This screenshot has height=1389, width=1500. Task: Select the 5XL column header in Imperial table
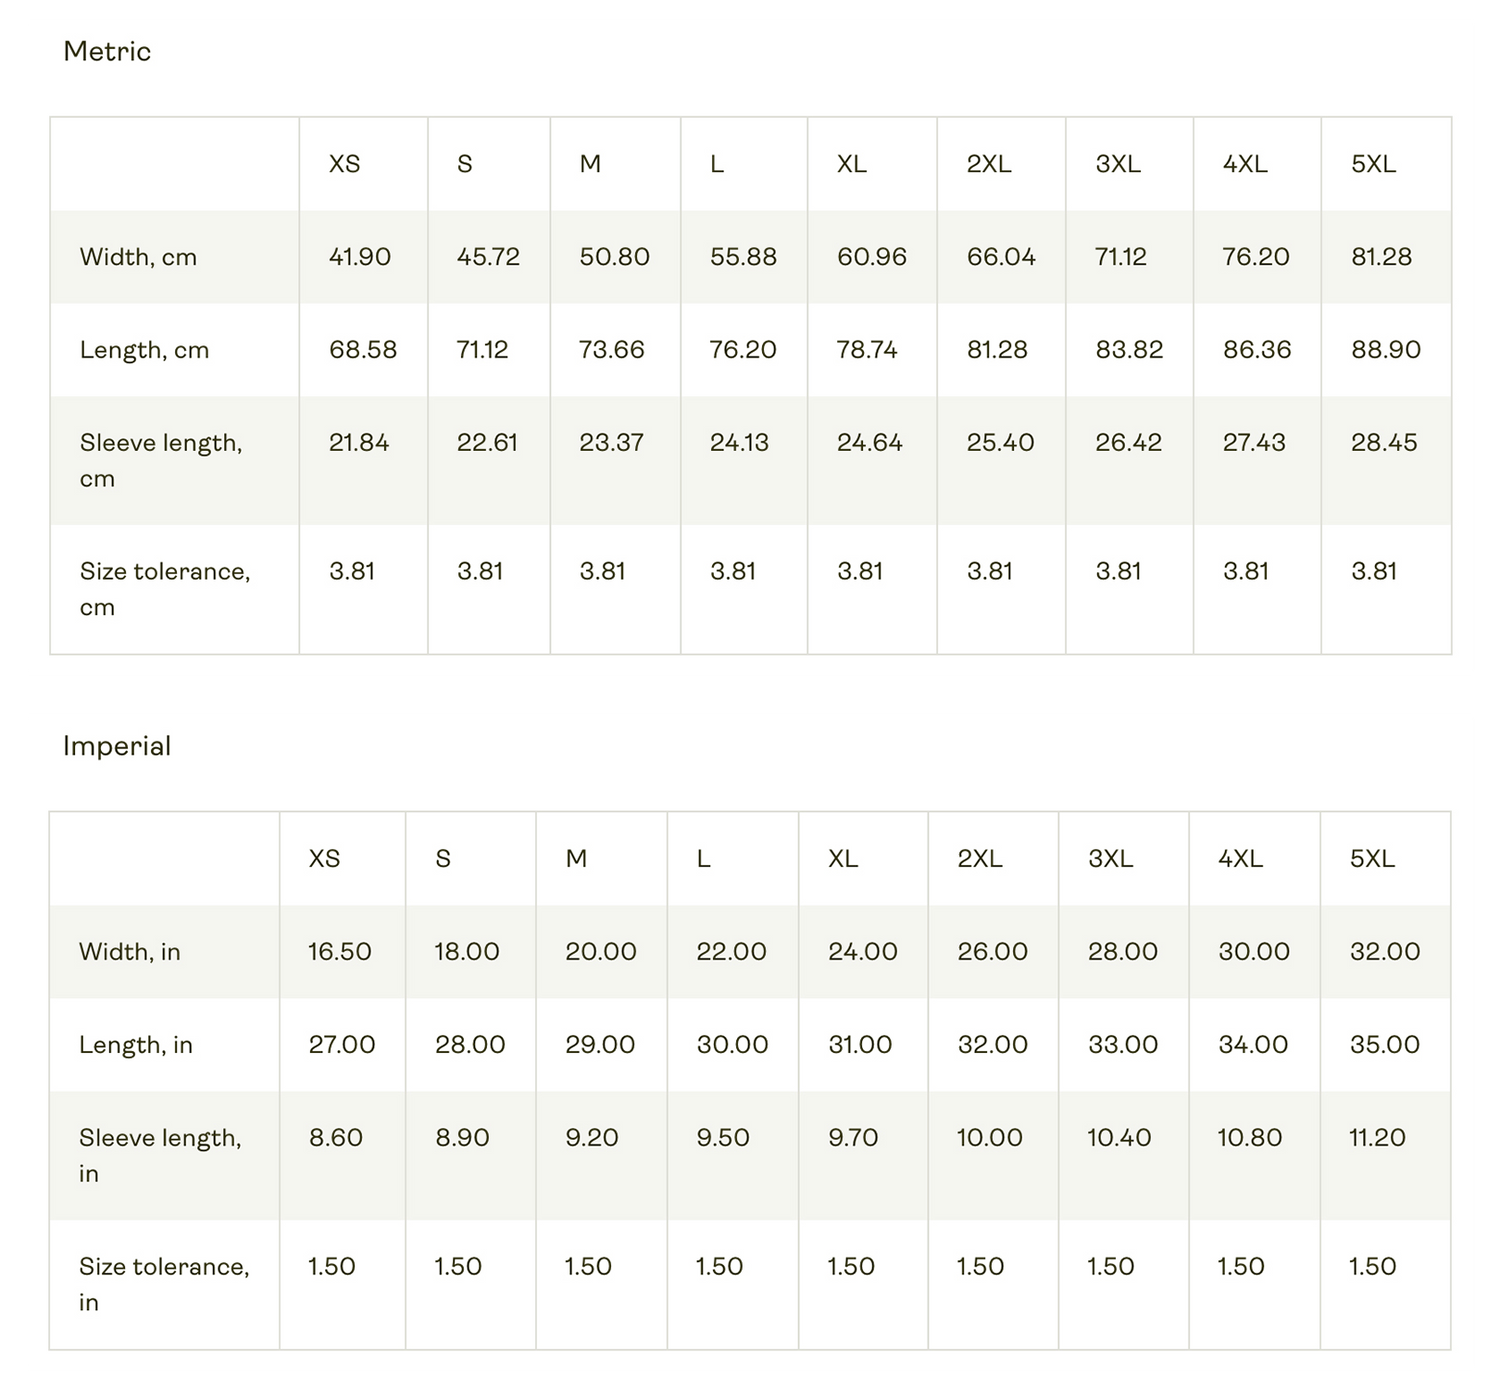point(1372,859)
